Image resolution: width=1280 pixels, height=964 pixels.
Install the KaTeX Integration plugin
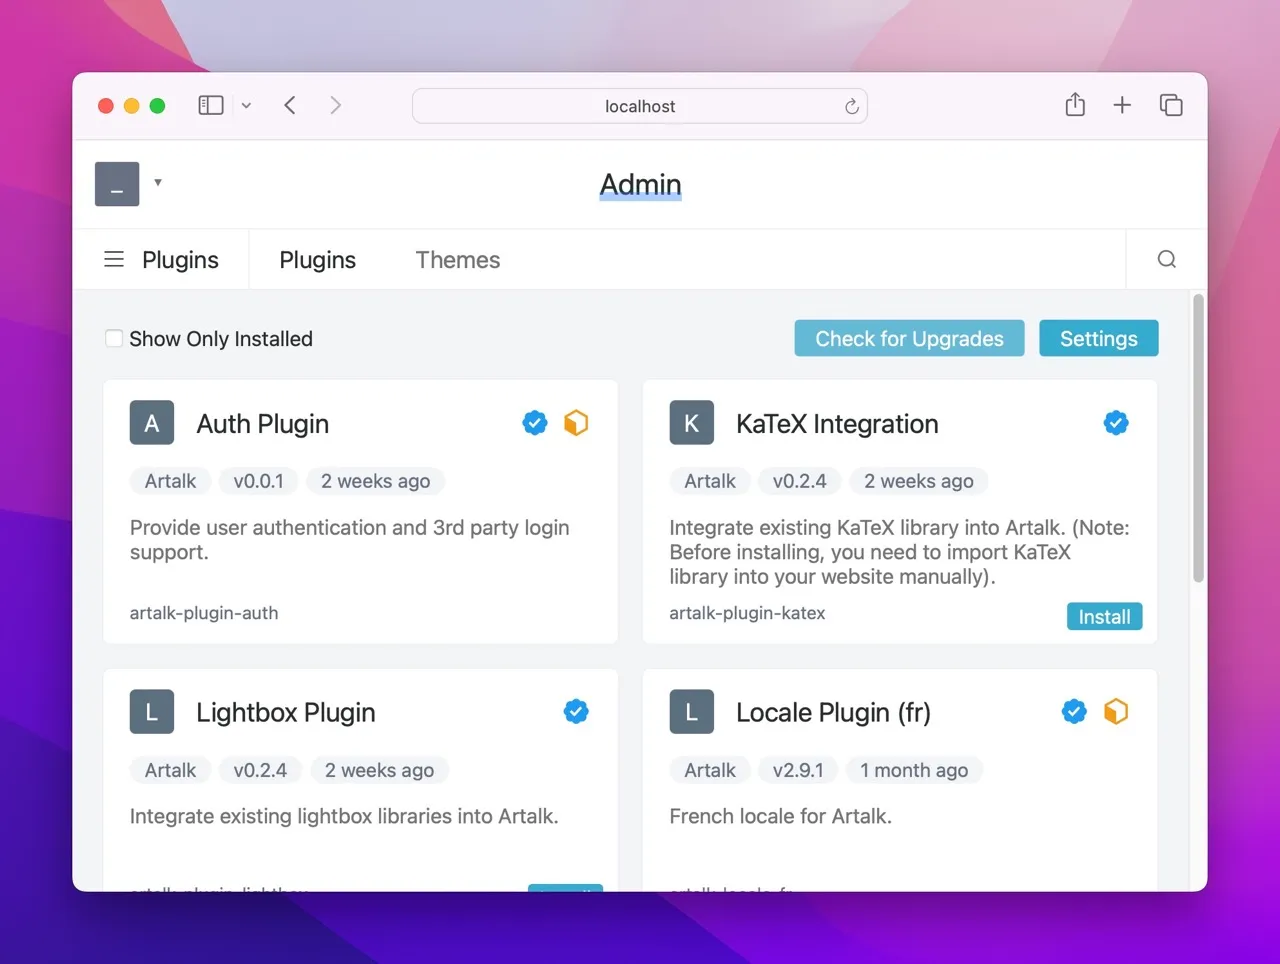point(1104,616)
